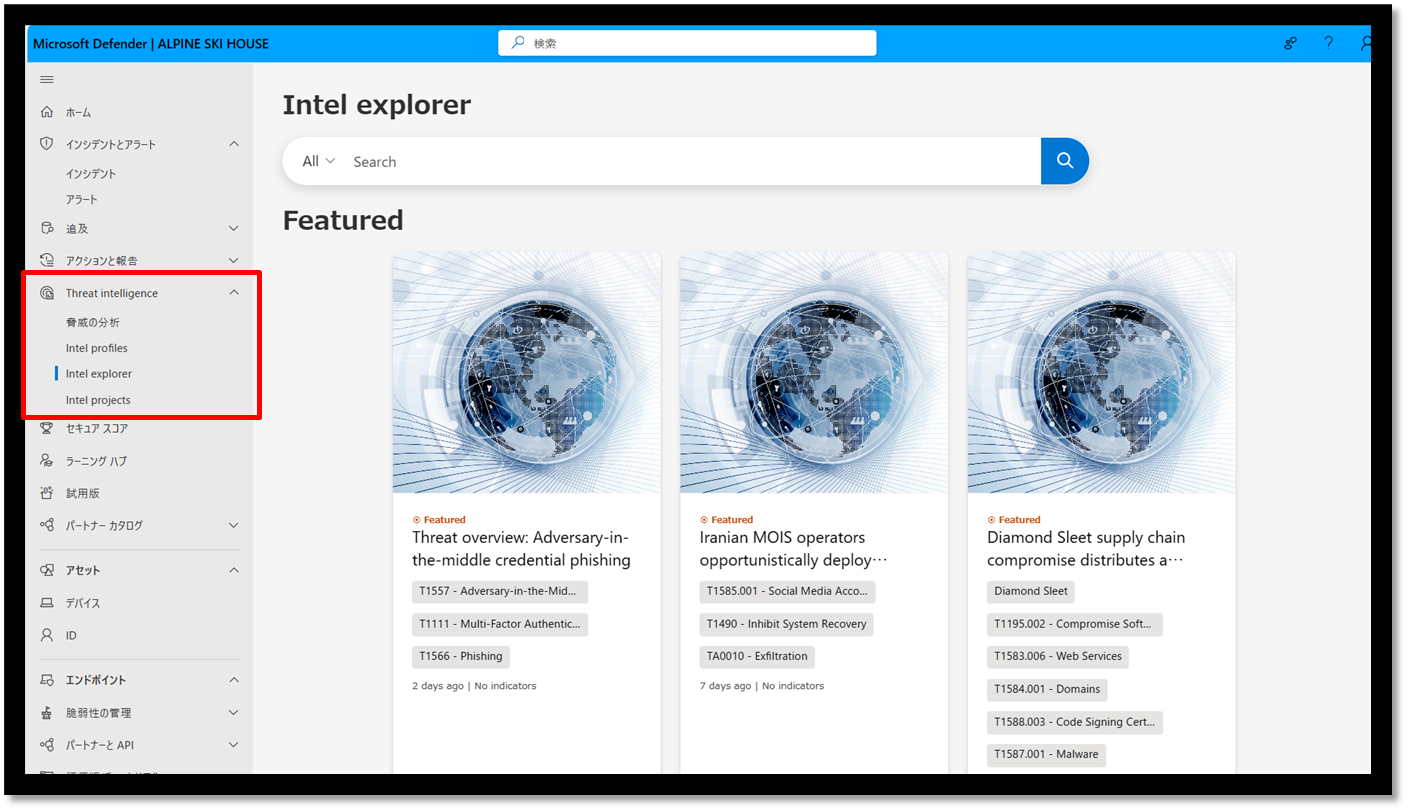Expand the Partner catalog chevron

pyautogui.click(x=234, y=525)
